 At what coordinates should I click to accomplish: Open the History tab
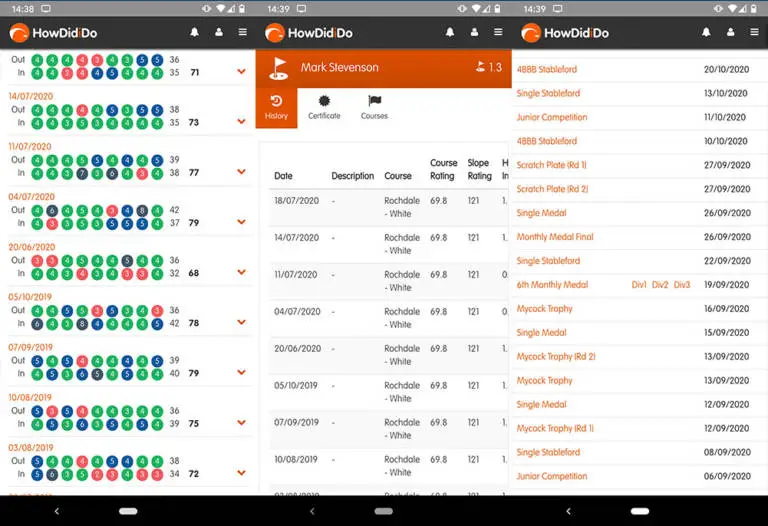(276, 108)
